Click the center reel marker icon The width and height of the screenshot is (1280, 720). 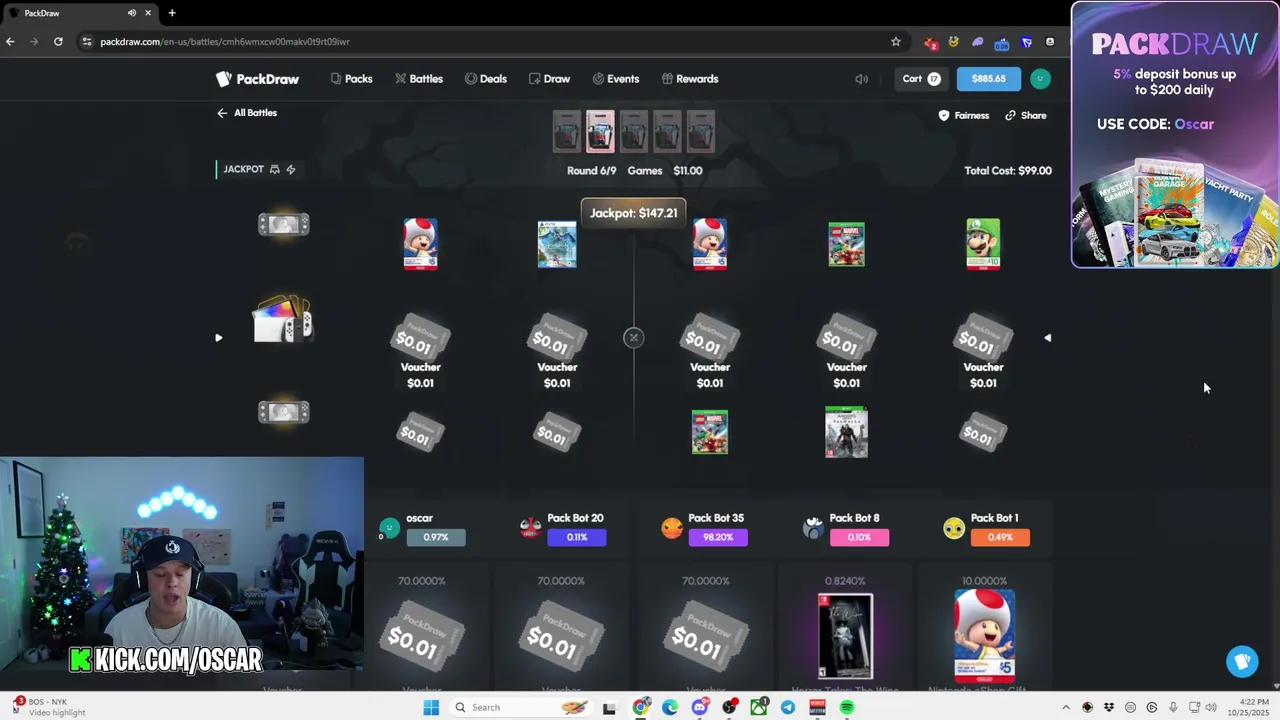coord(633,338)
